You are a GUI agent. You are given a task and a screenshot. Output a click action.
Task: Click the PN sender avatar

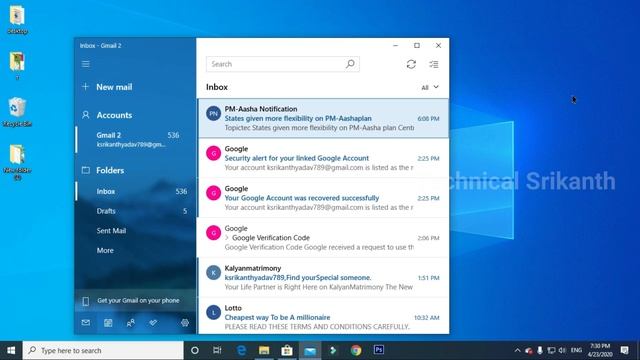click(213, 113)
